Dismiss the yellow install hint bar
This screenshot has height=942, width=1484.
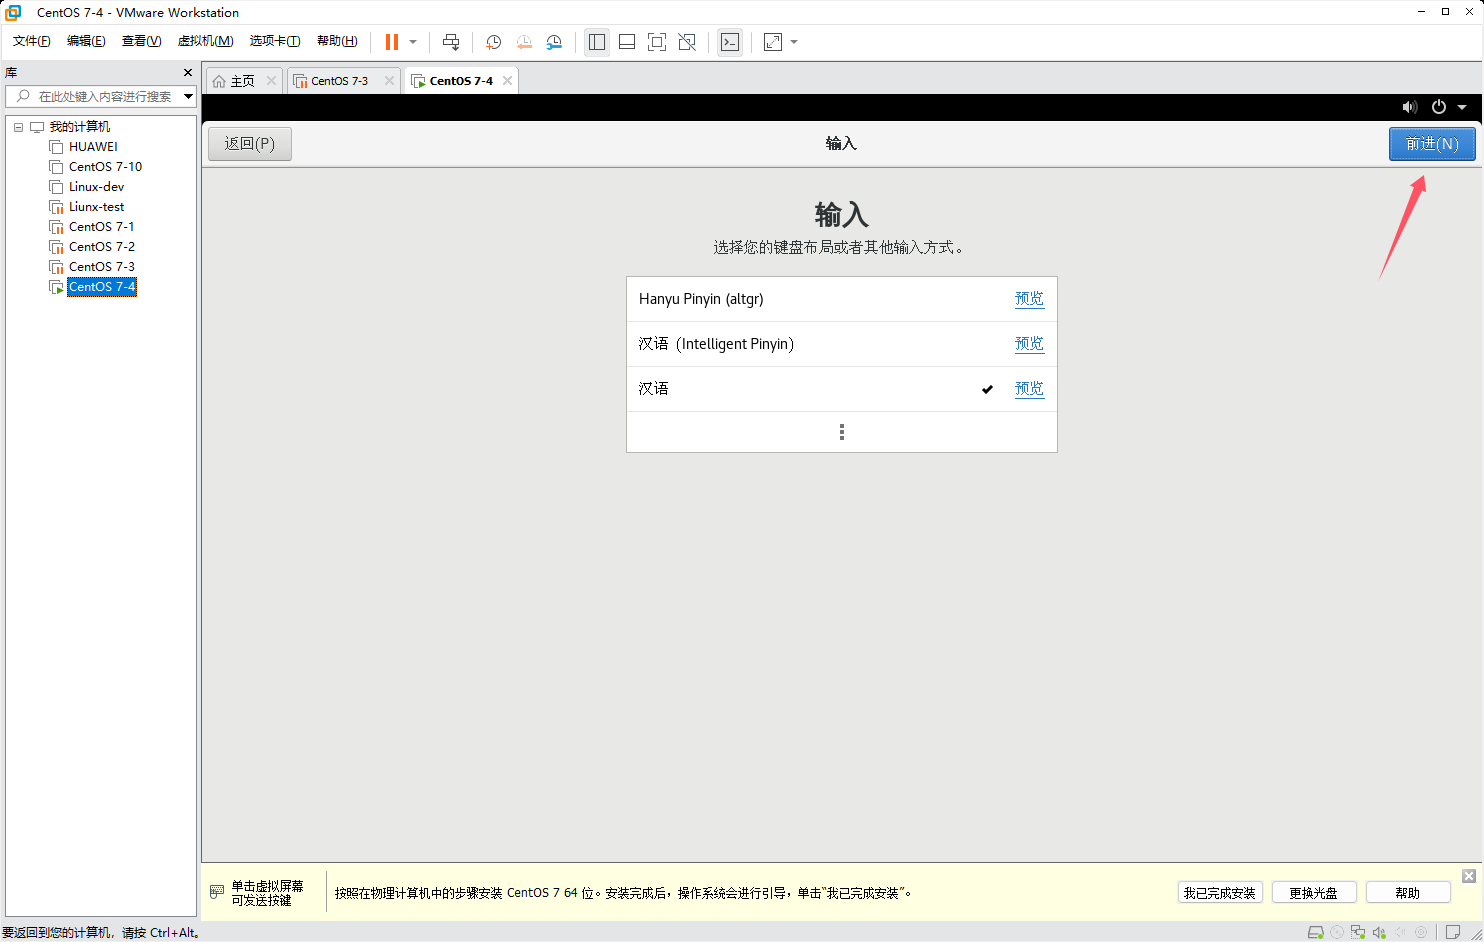click(x=1469, y=876)
